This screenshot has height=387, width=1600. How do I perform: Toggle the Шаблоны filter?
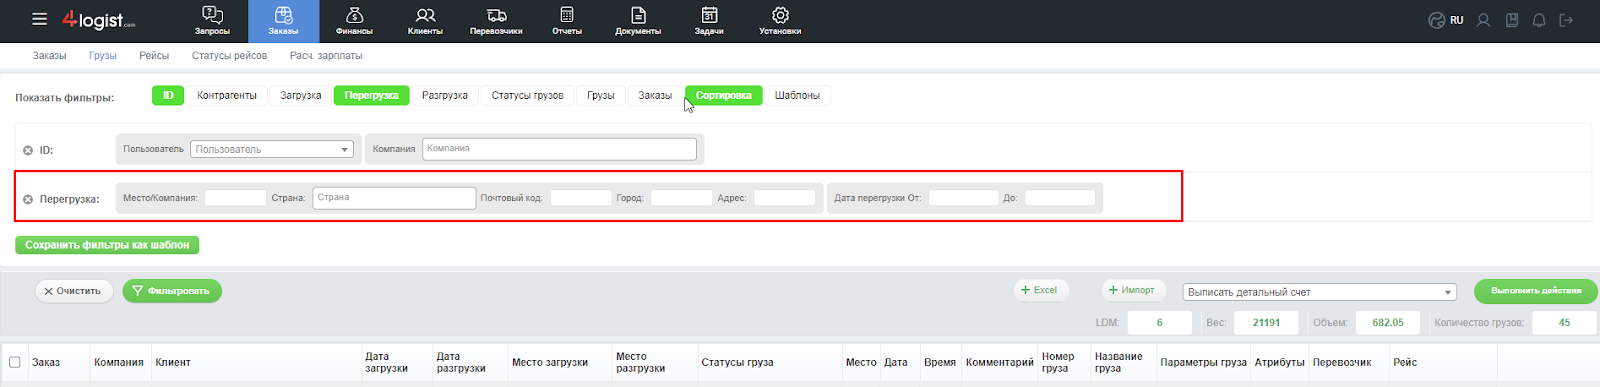797,95
